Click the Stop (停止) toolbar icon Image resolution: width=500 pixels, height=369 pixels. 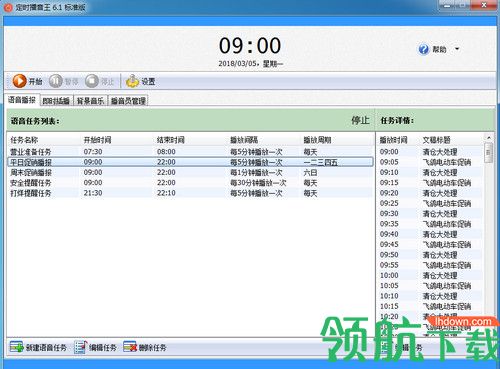pyautogui.click(x=92, y=81)
